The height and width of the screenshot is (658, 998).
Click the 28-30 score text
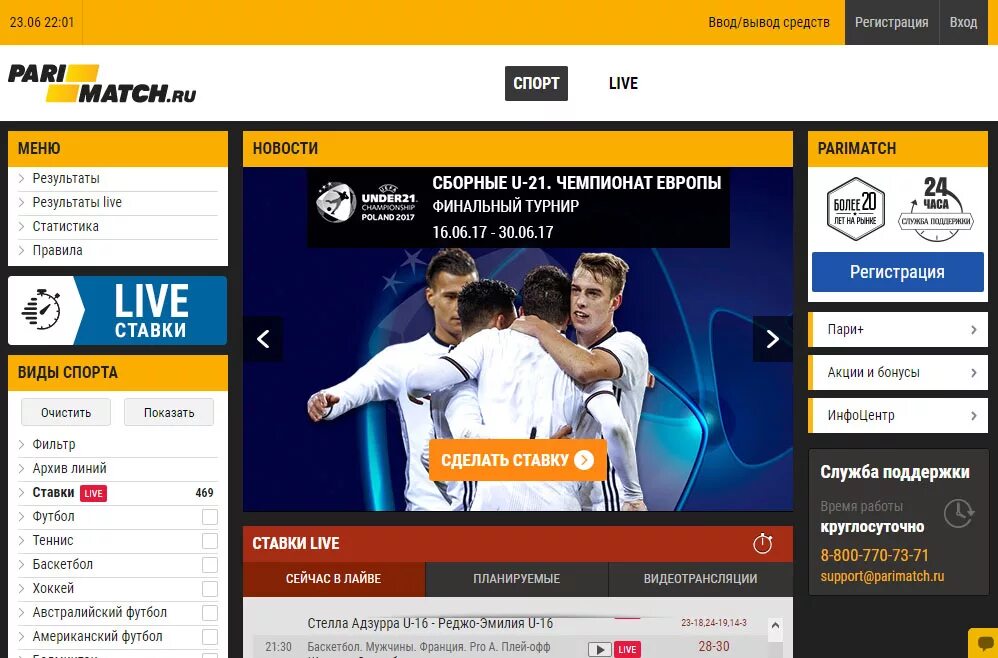point(713,647)
